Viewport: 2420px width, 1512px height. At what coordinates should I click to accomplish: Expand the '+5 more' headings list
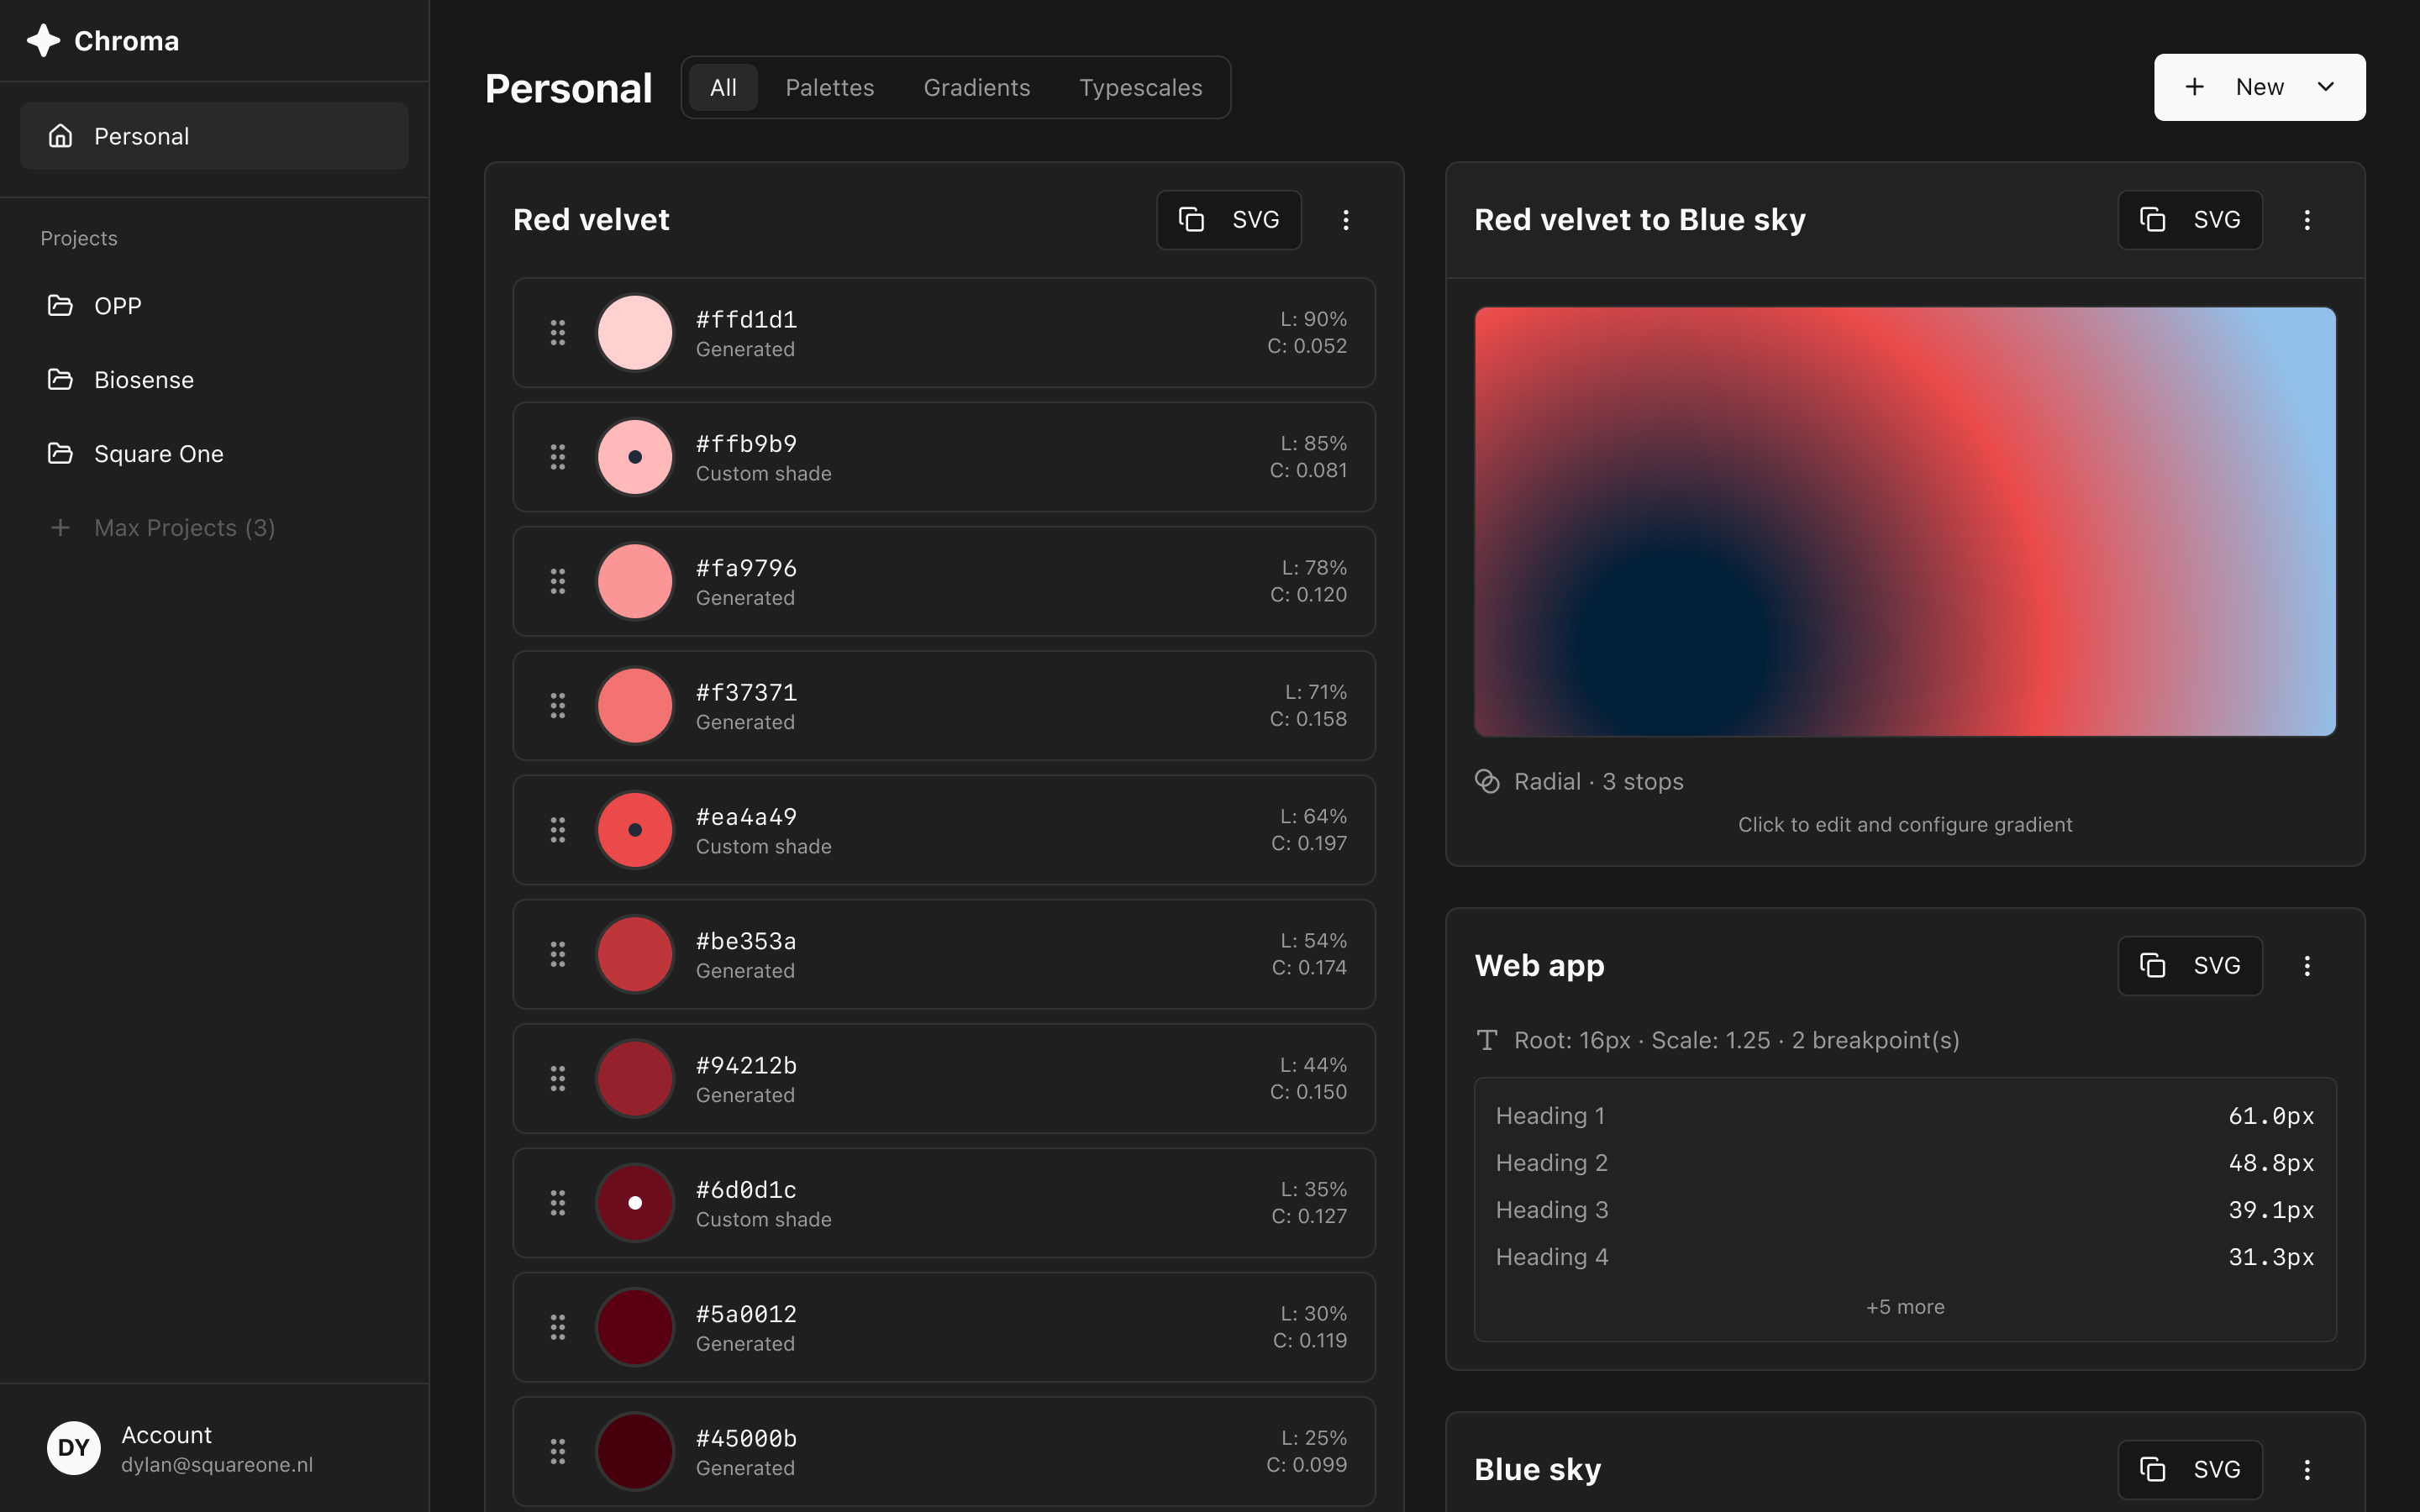[1905, 1307]
